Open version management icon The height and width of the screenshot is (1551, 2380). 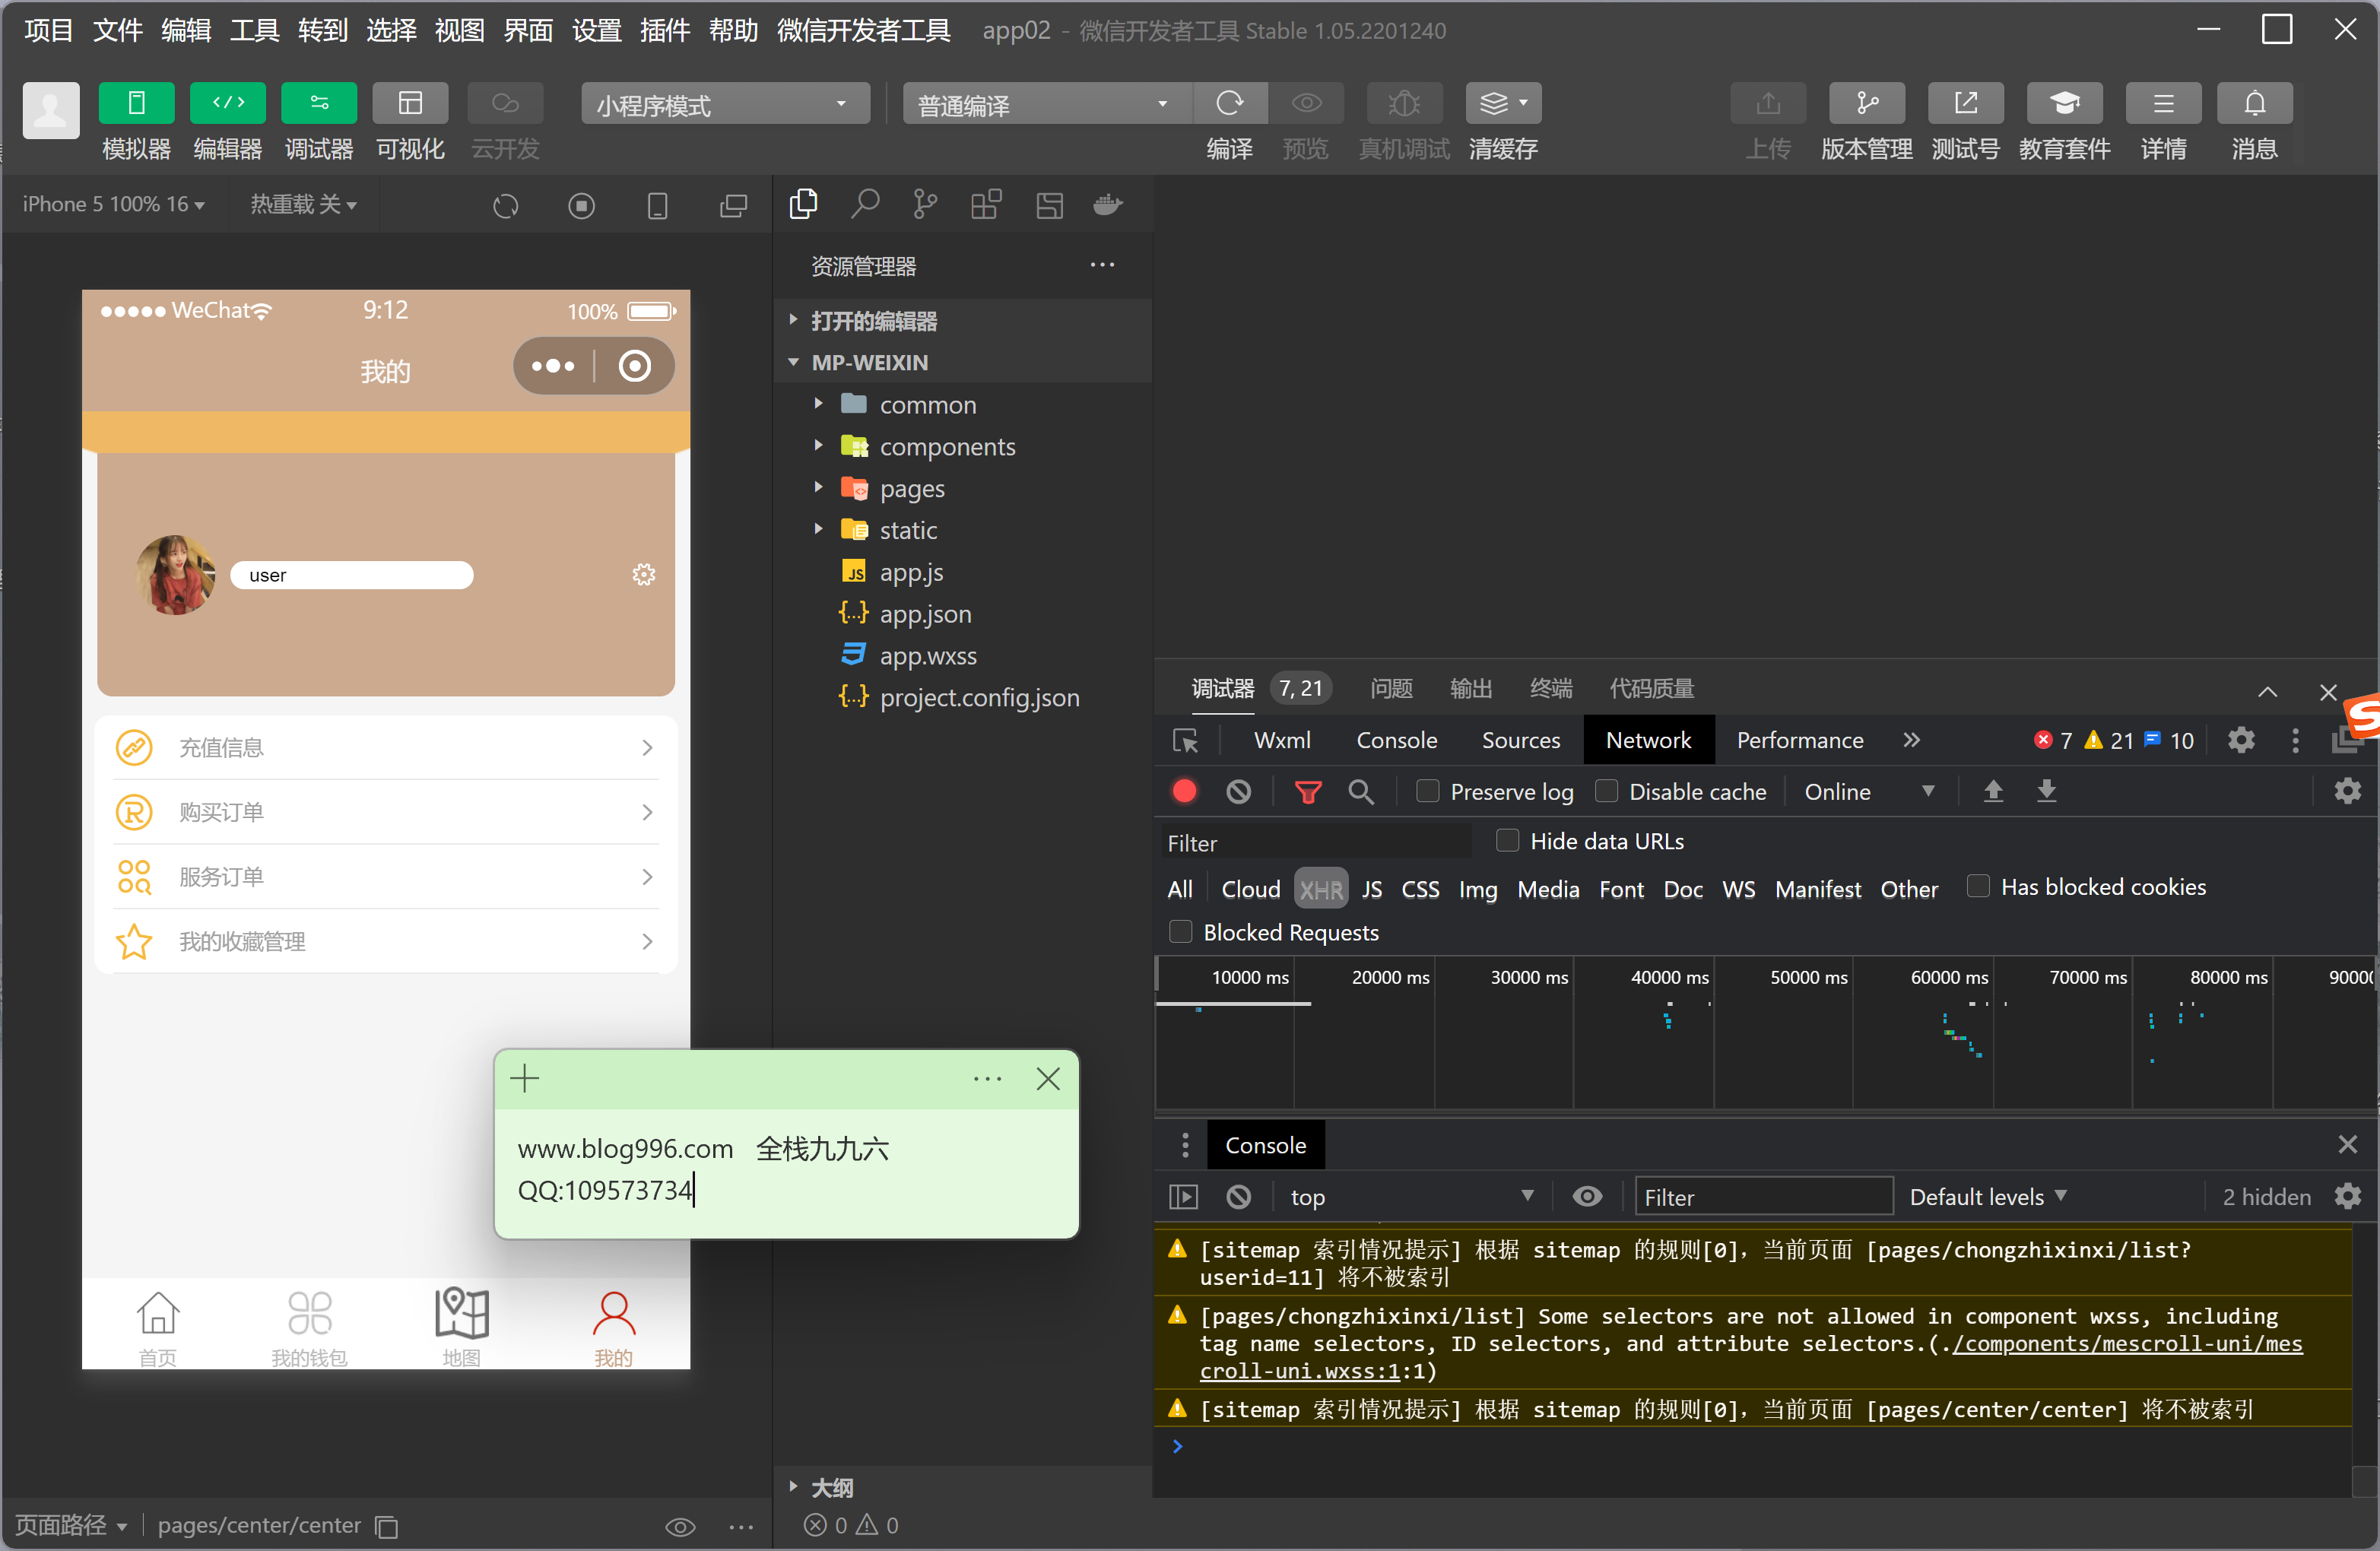tap(1865, 103)
